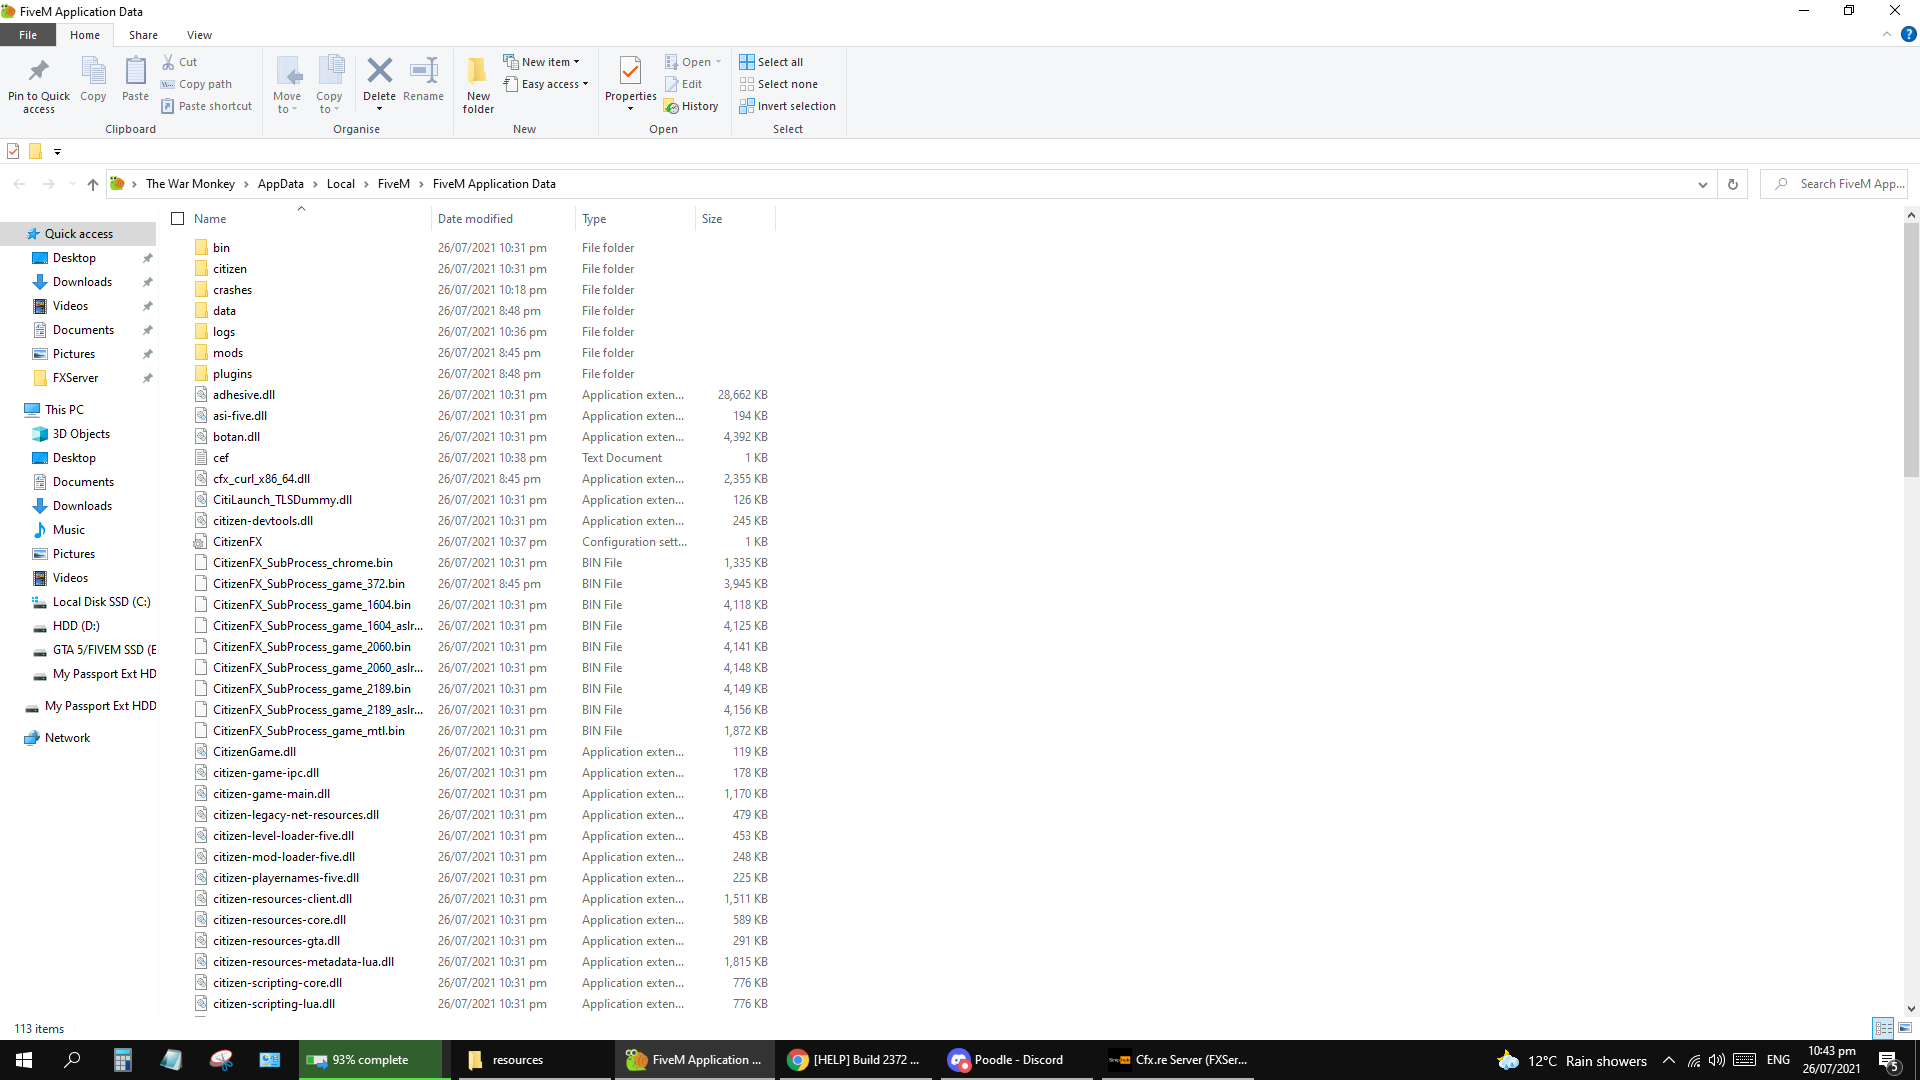Click the volume icon in system tray
The height and width of the screenshot is (1080, 1920).
pyautogui.click(x=1717, y=1060)
